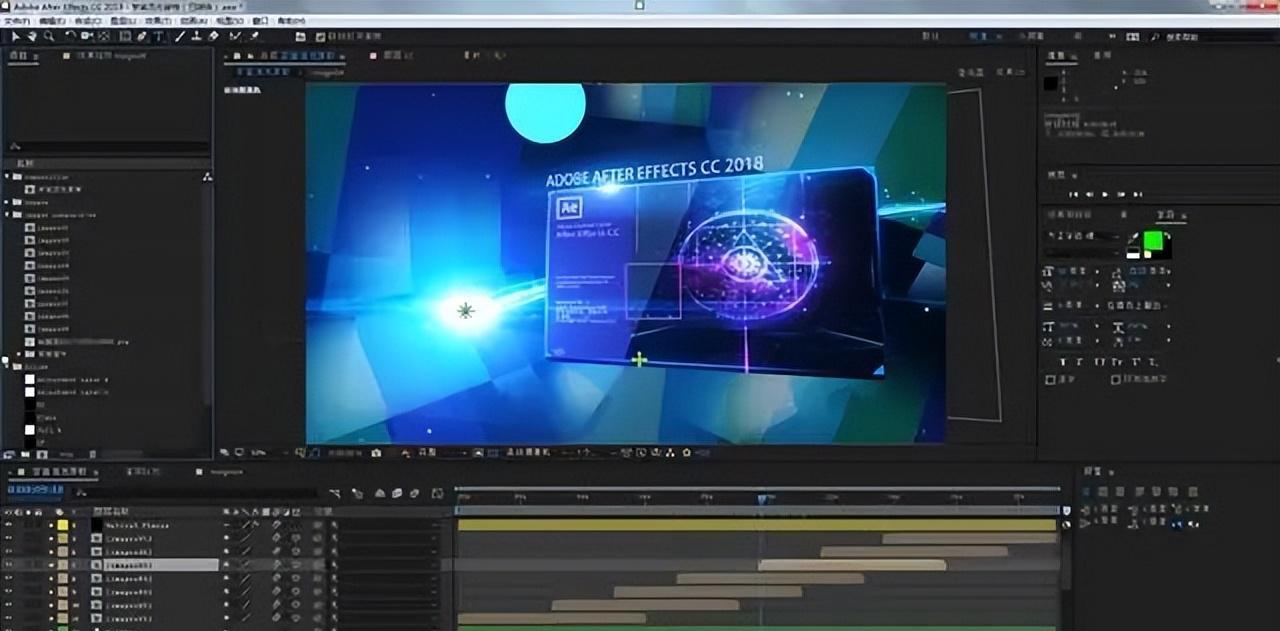Create new folder in Project panel
The image size is (1280, 631).
point(25,455)
